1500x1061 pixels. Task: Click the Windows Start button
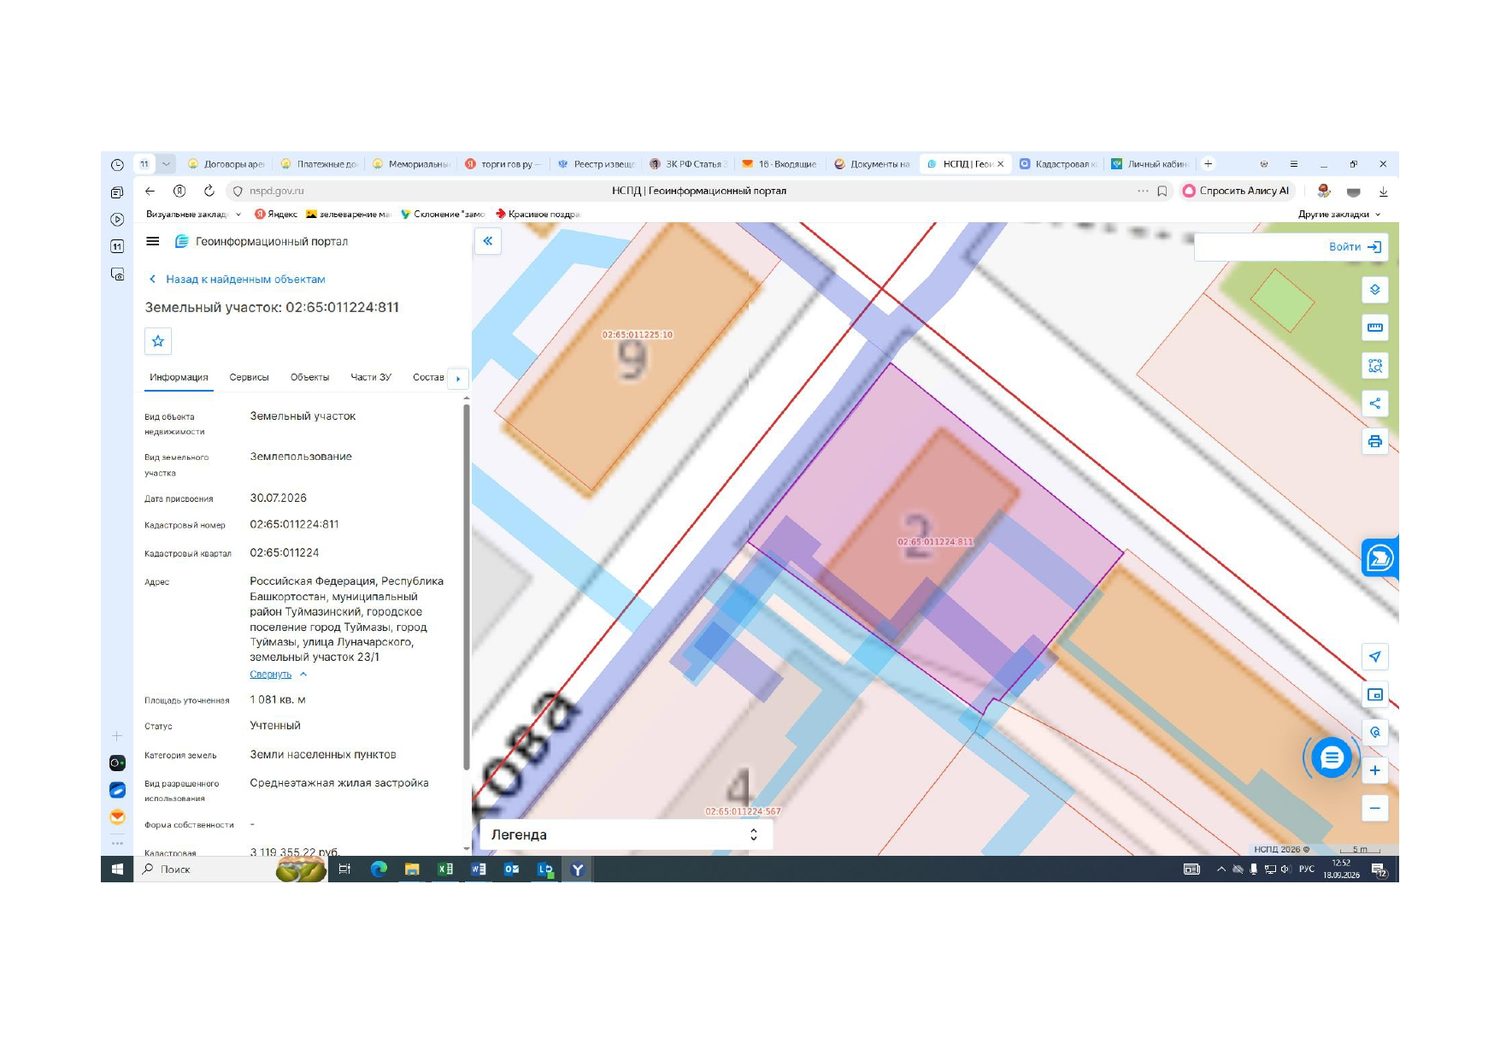[117, 869]
